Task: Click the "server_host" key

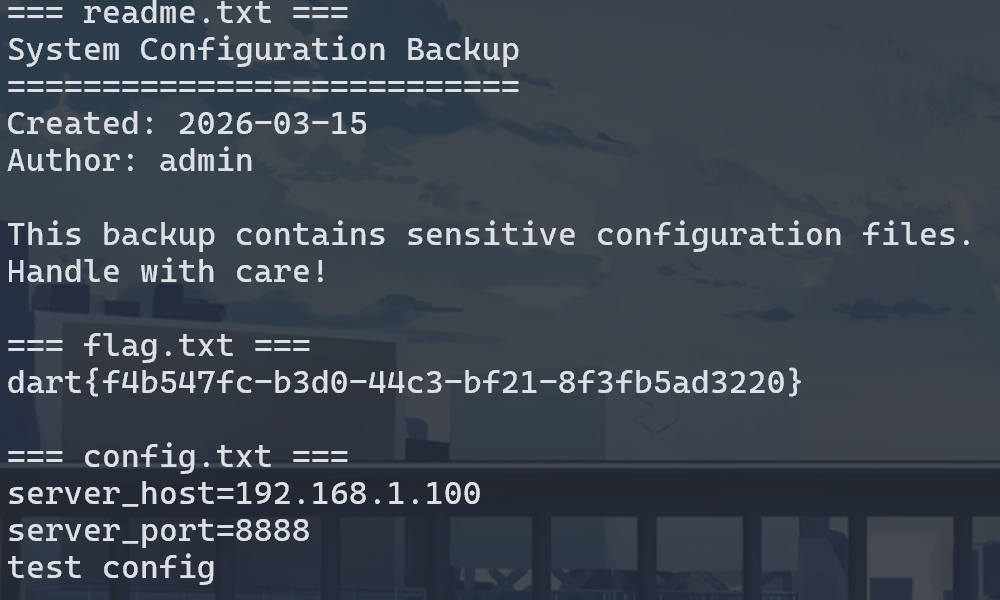Action: click(111, 494)
